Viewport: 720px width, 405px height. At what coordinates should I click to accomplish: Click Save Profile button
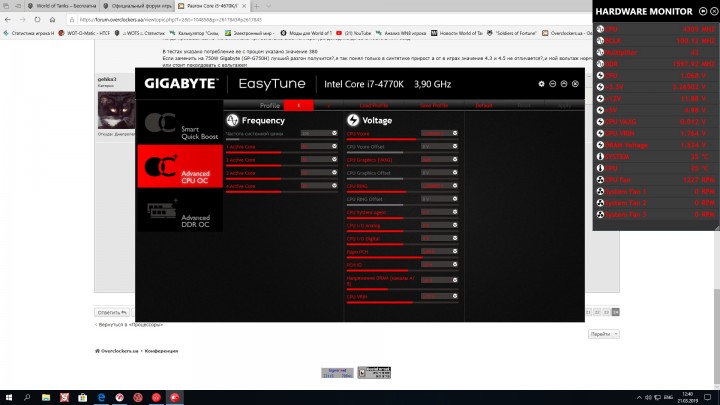pos(434,106)
